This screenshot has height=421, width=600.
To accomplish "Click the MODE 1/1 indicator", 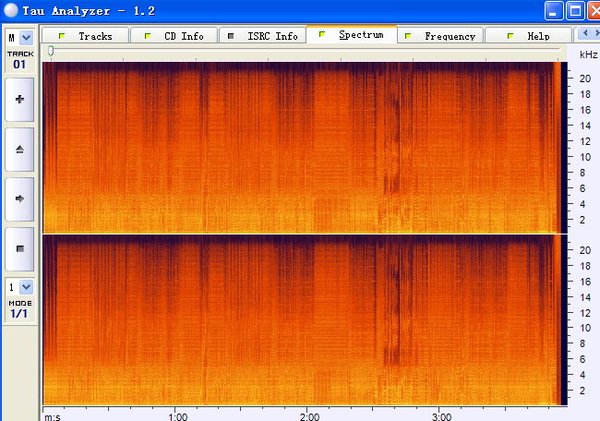I will coord(20,309).
